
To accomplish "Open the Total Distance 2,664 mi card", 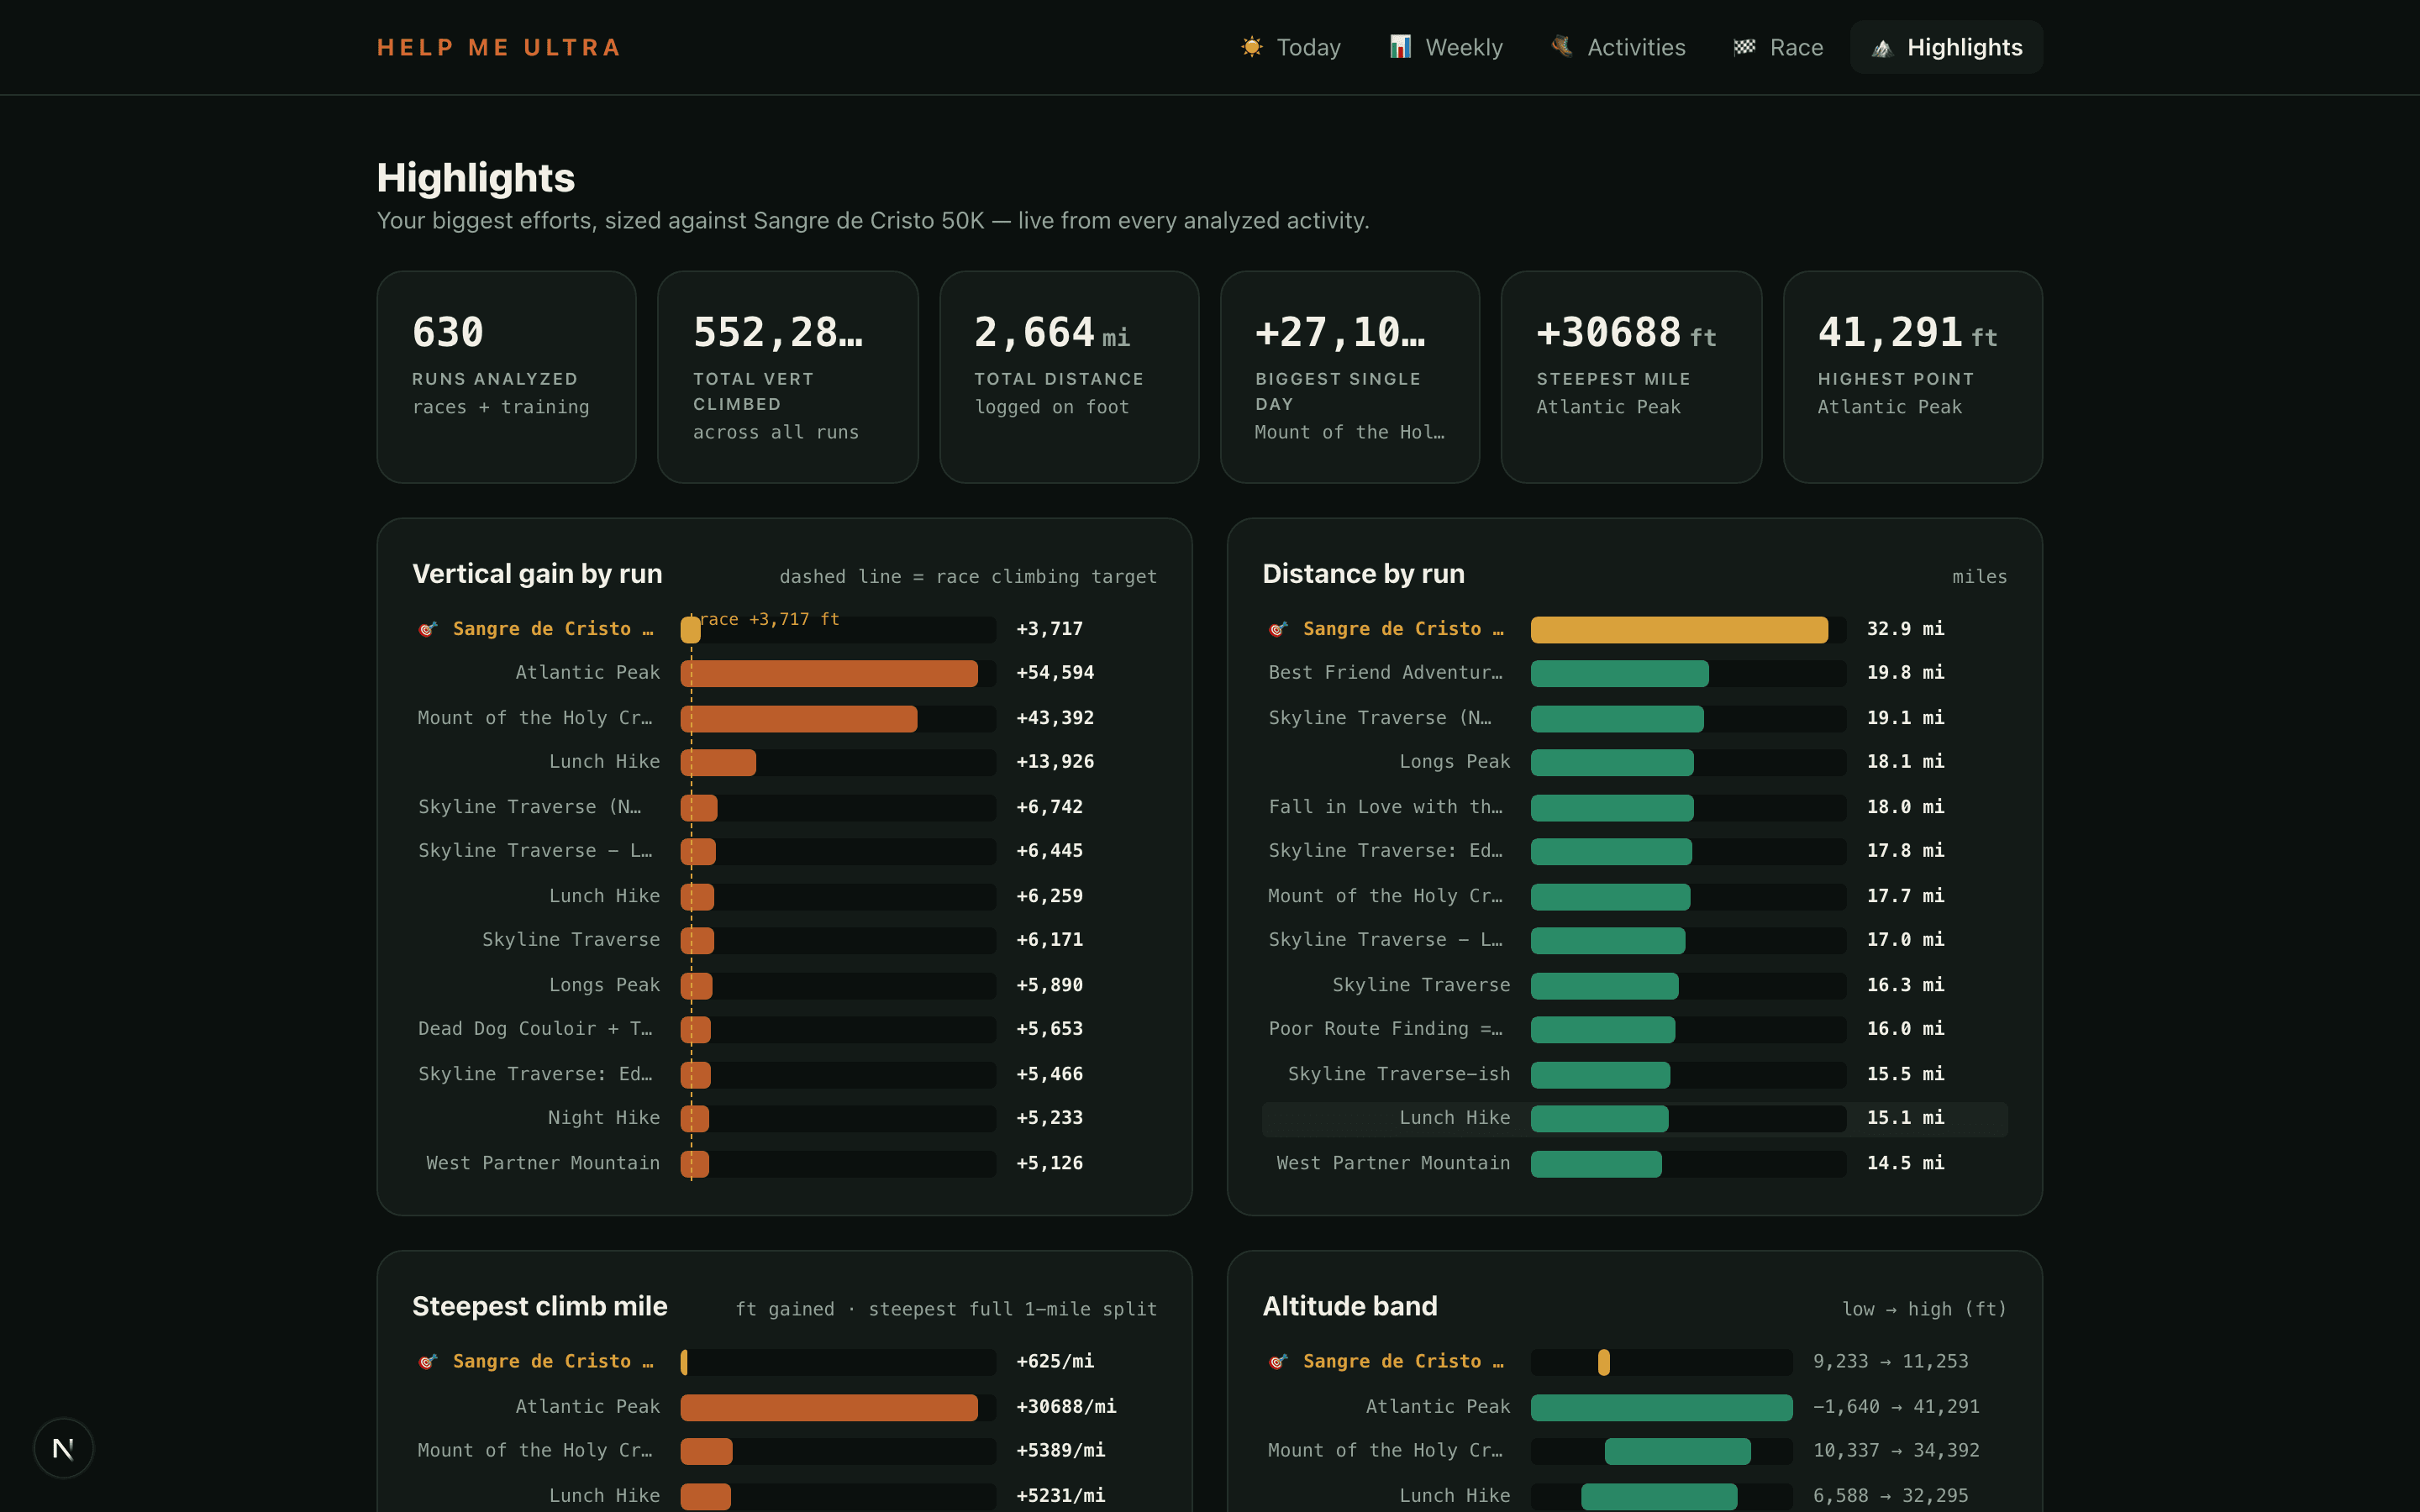I will [1069, 377].
